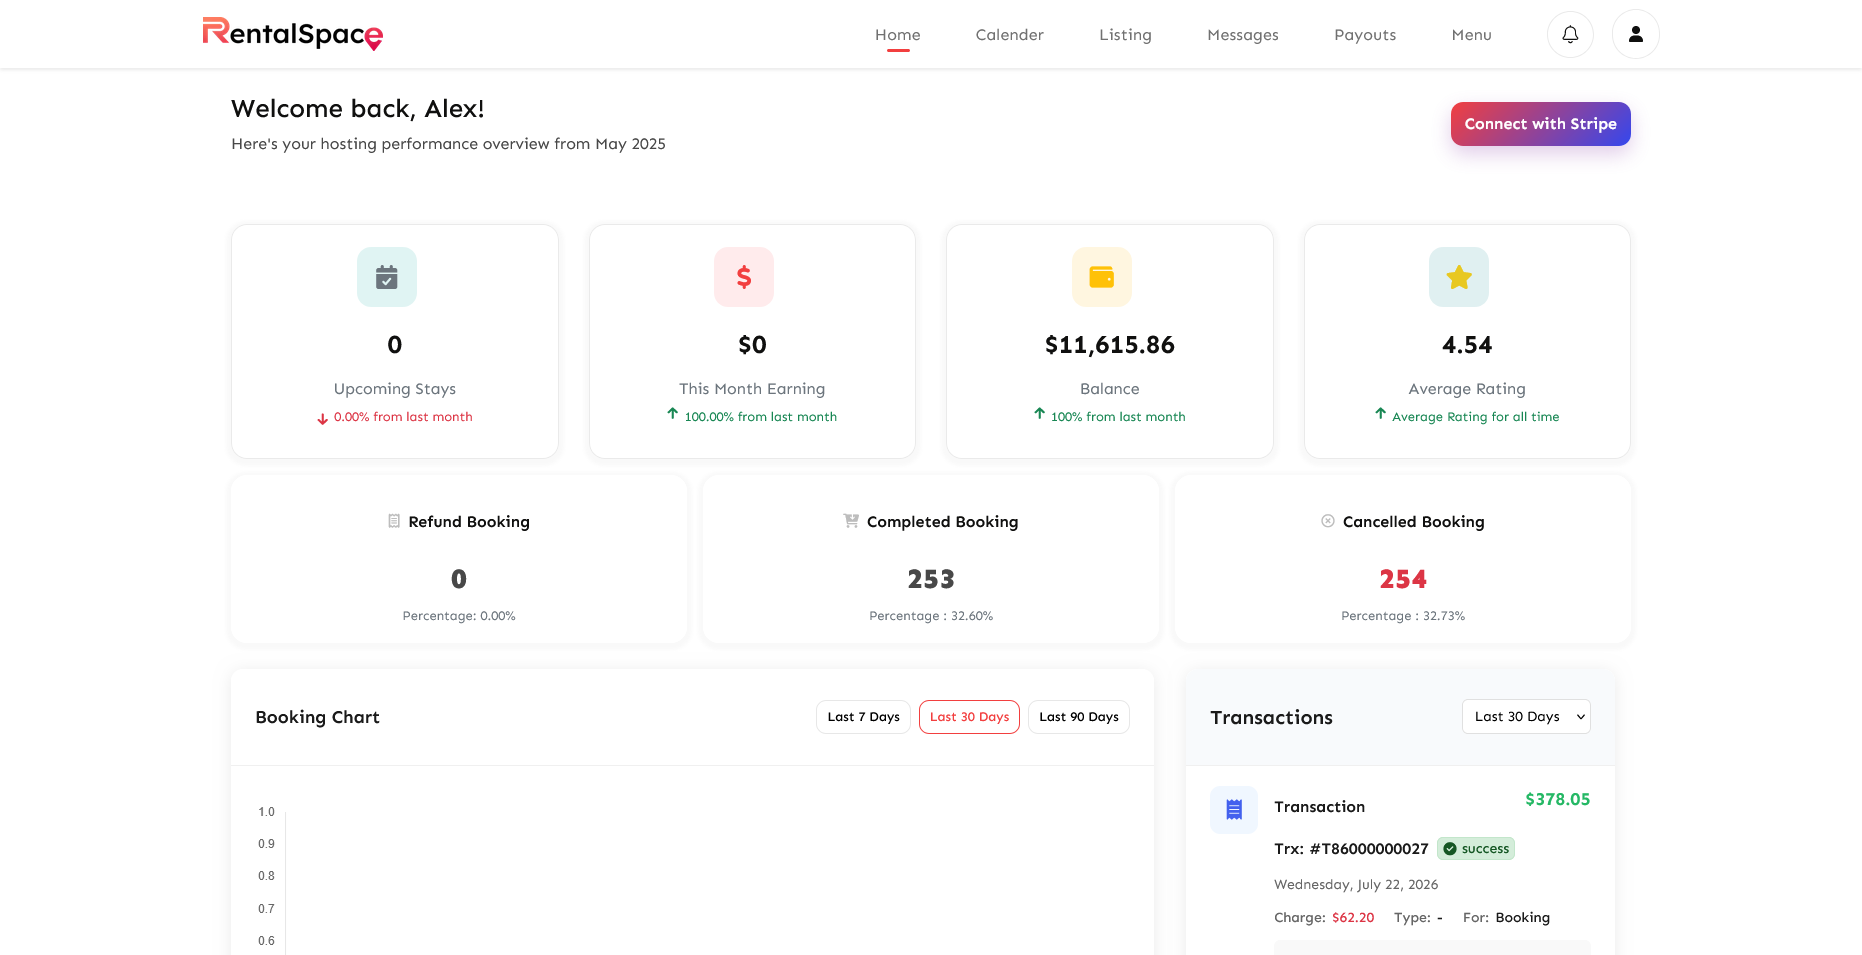Click the Average Rating star icon
This screenshot has height=955, width=1862.
pyautogui.click(x=1459, y=277)
